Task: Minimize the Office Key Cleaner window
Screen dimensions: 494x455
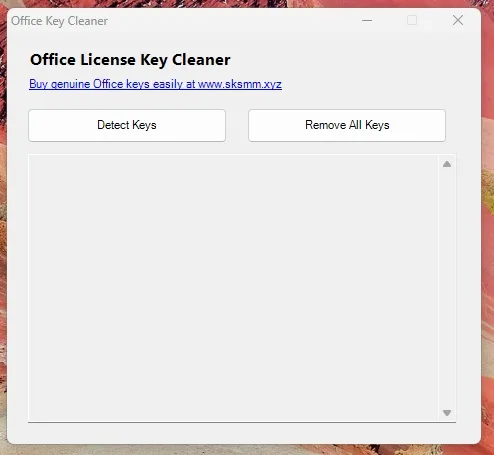Action: tap(367, 21)
